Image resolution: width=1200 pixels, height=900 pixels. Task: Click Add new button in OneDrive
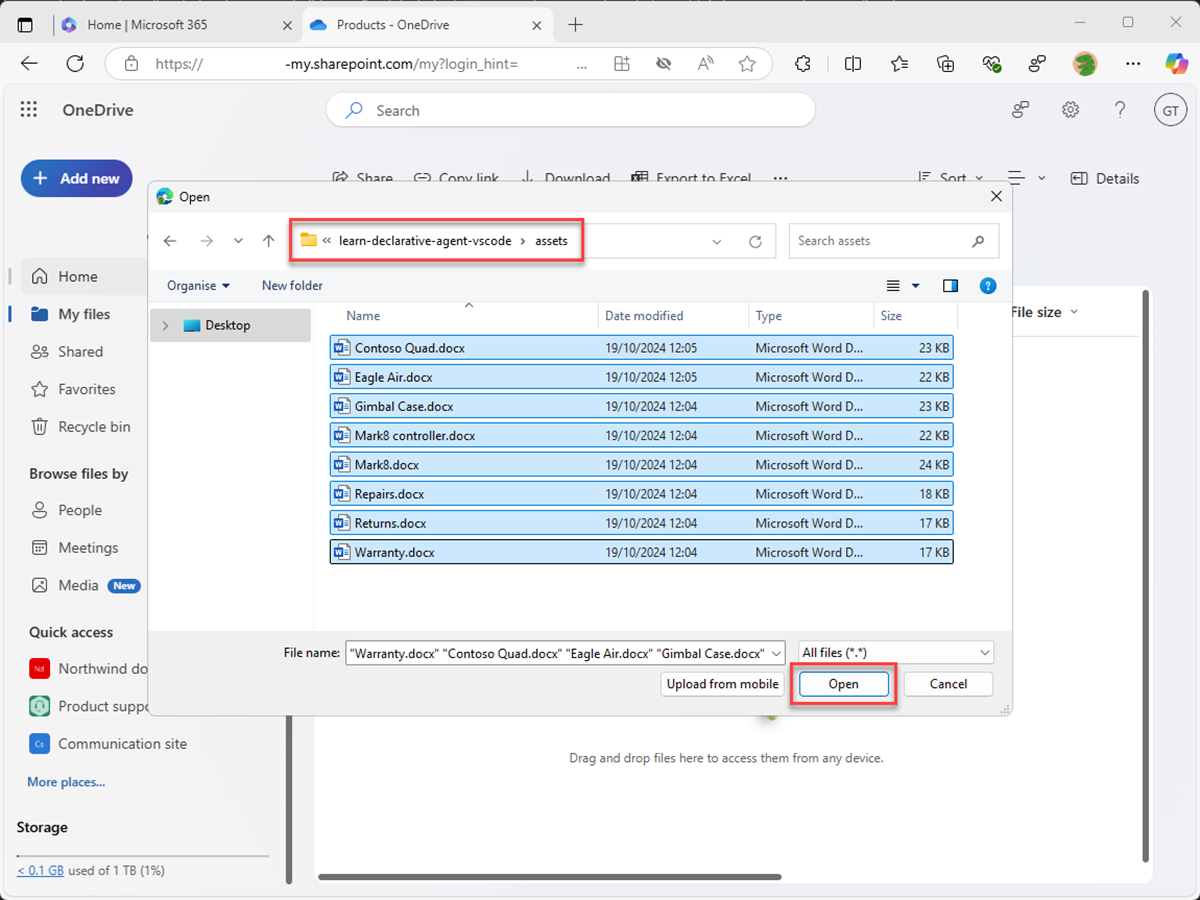click(x=77, y=178)
